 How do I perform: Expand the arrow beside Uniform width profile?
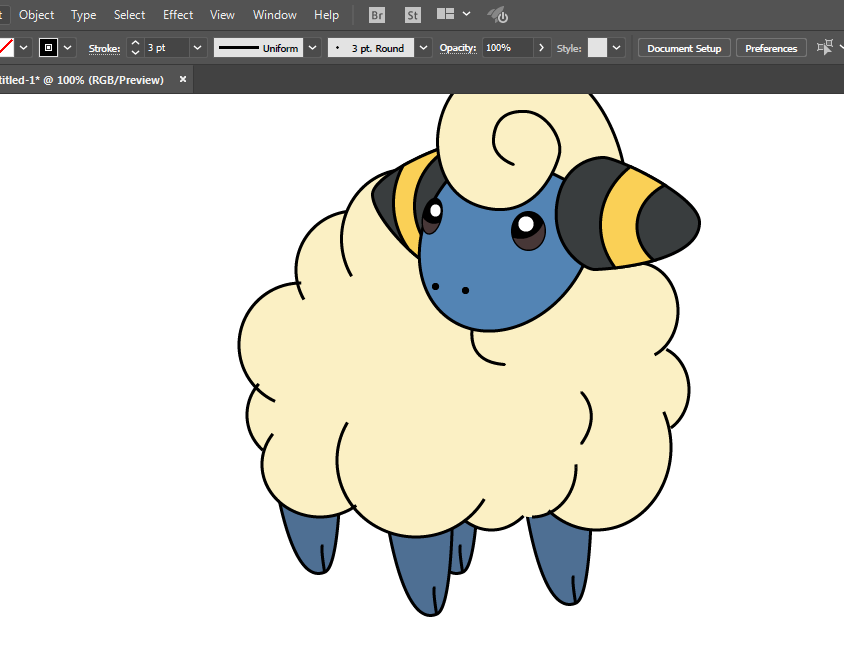312,48
